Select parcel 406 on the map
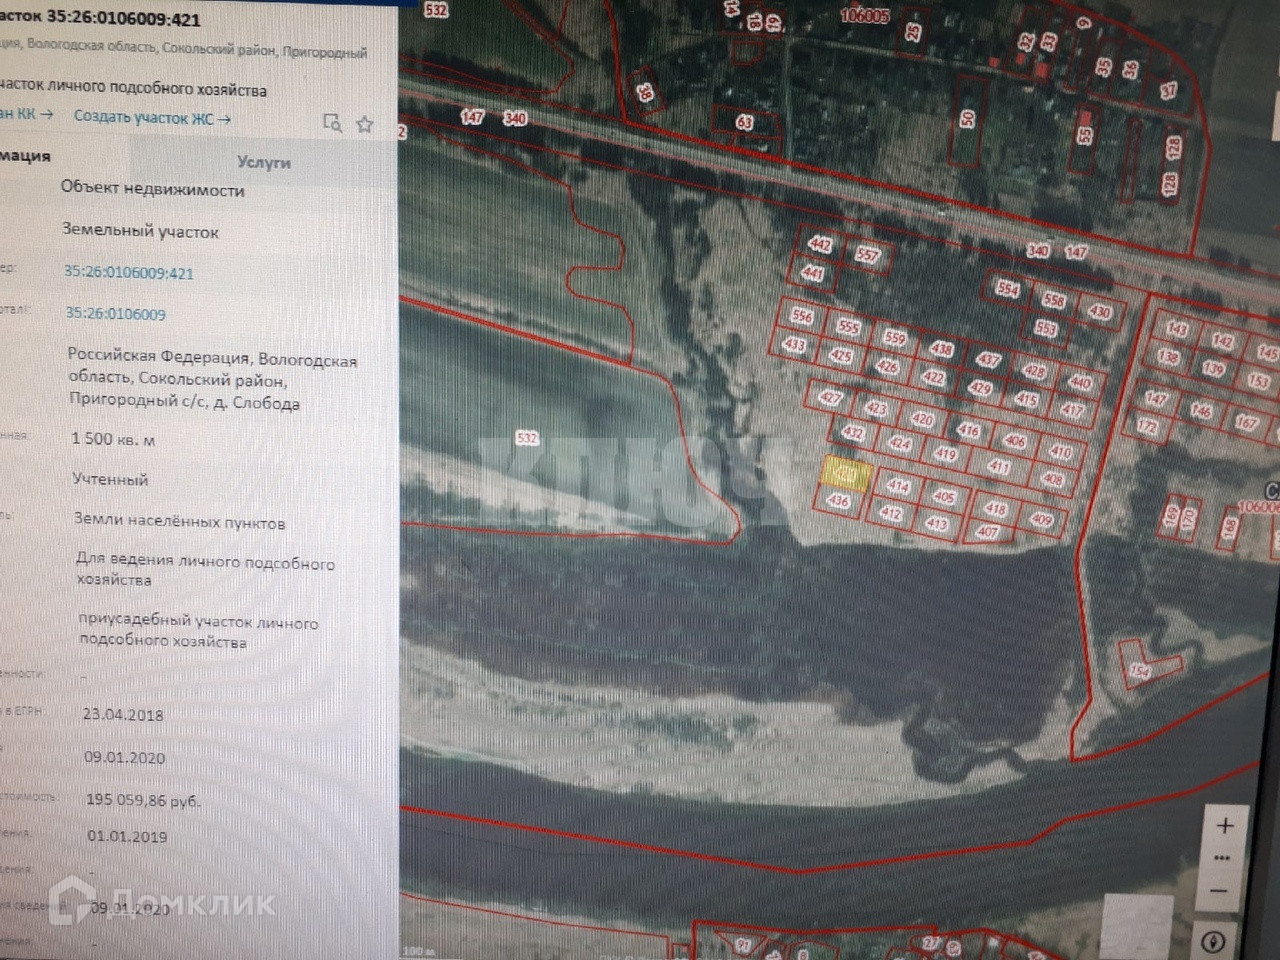This screenshot has width=1280, height=960. click(x=1015, y=442)
